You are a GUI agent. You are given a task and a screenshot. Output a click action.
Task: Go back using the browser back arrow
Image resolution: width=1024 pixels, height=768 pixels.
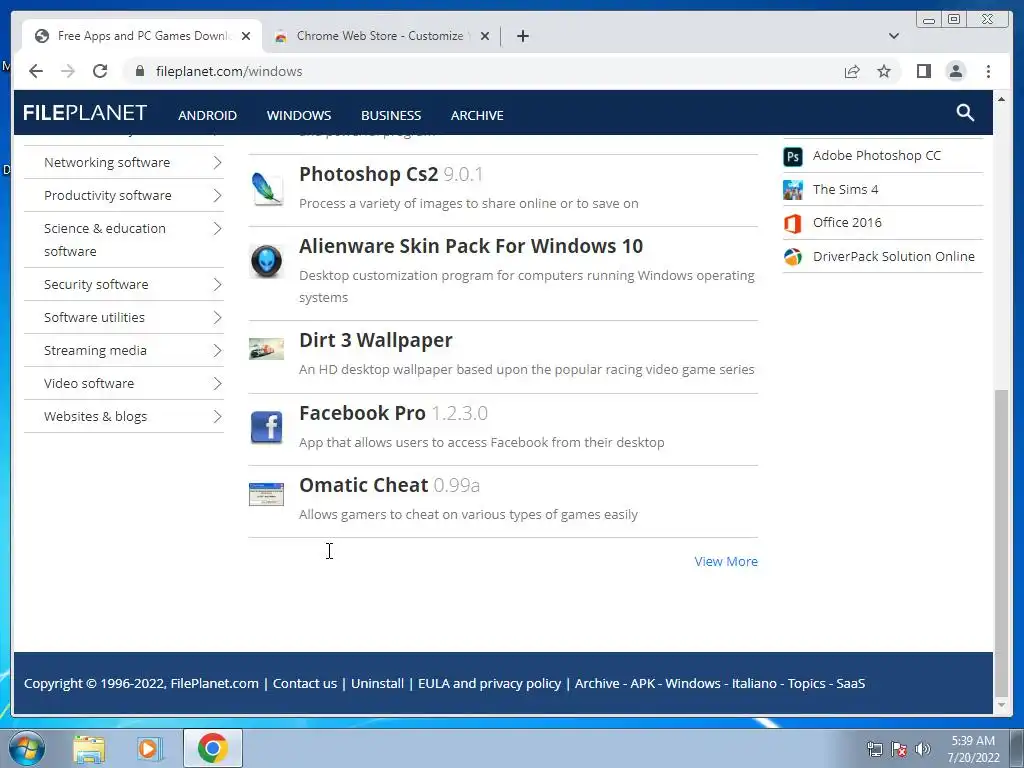pyautogui.click(x=36, y=71)
